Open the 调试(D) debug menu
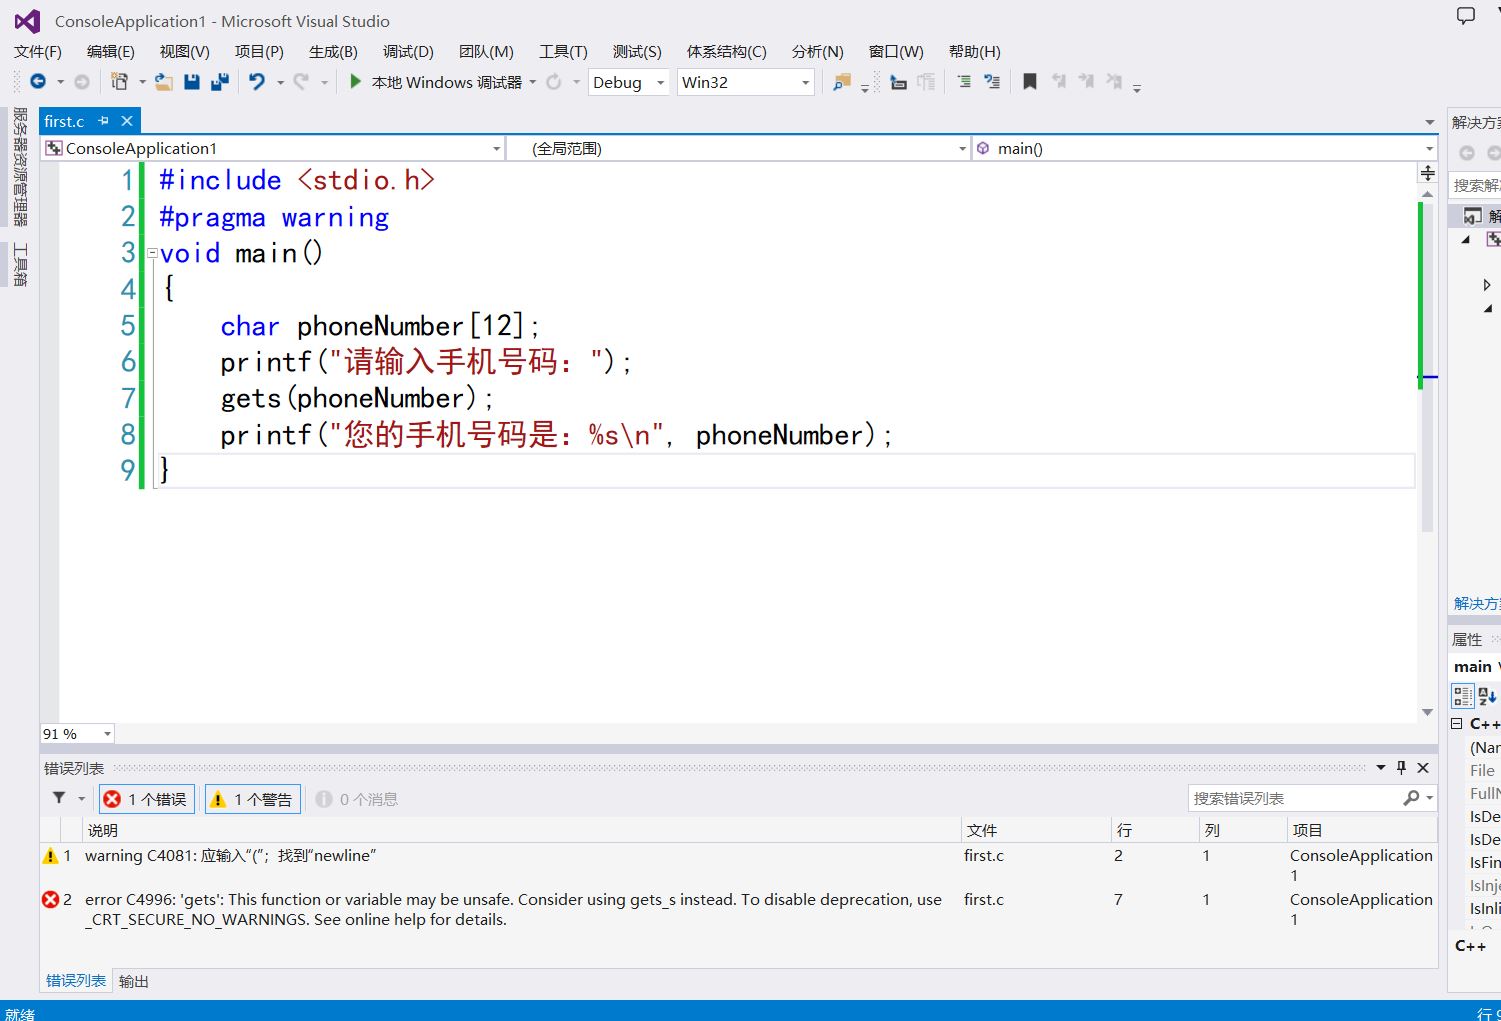This screenshot has height=1021, width=1501. coord(408,52)
